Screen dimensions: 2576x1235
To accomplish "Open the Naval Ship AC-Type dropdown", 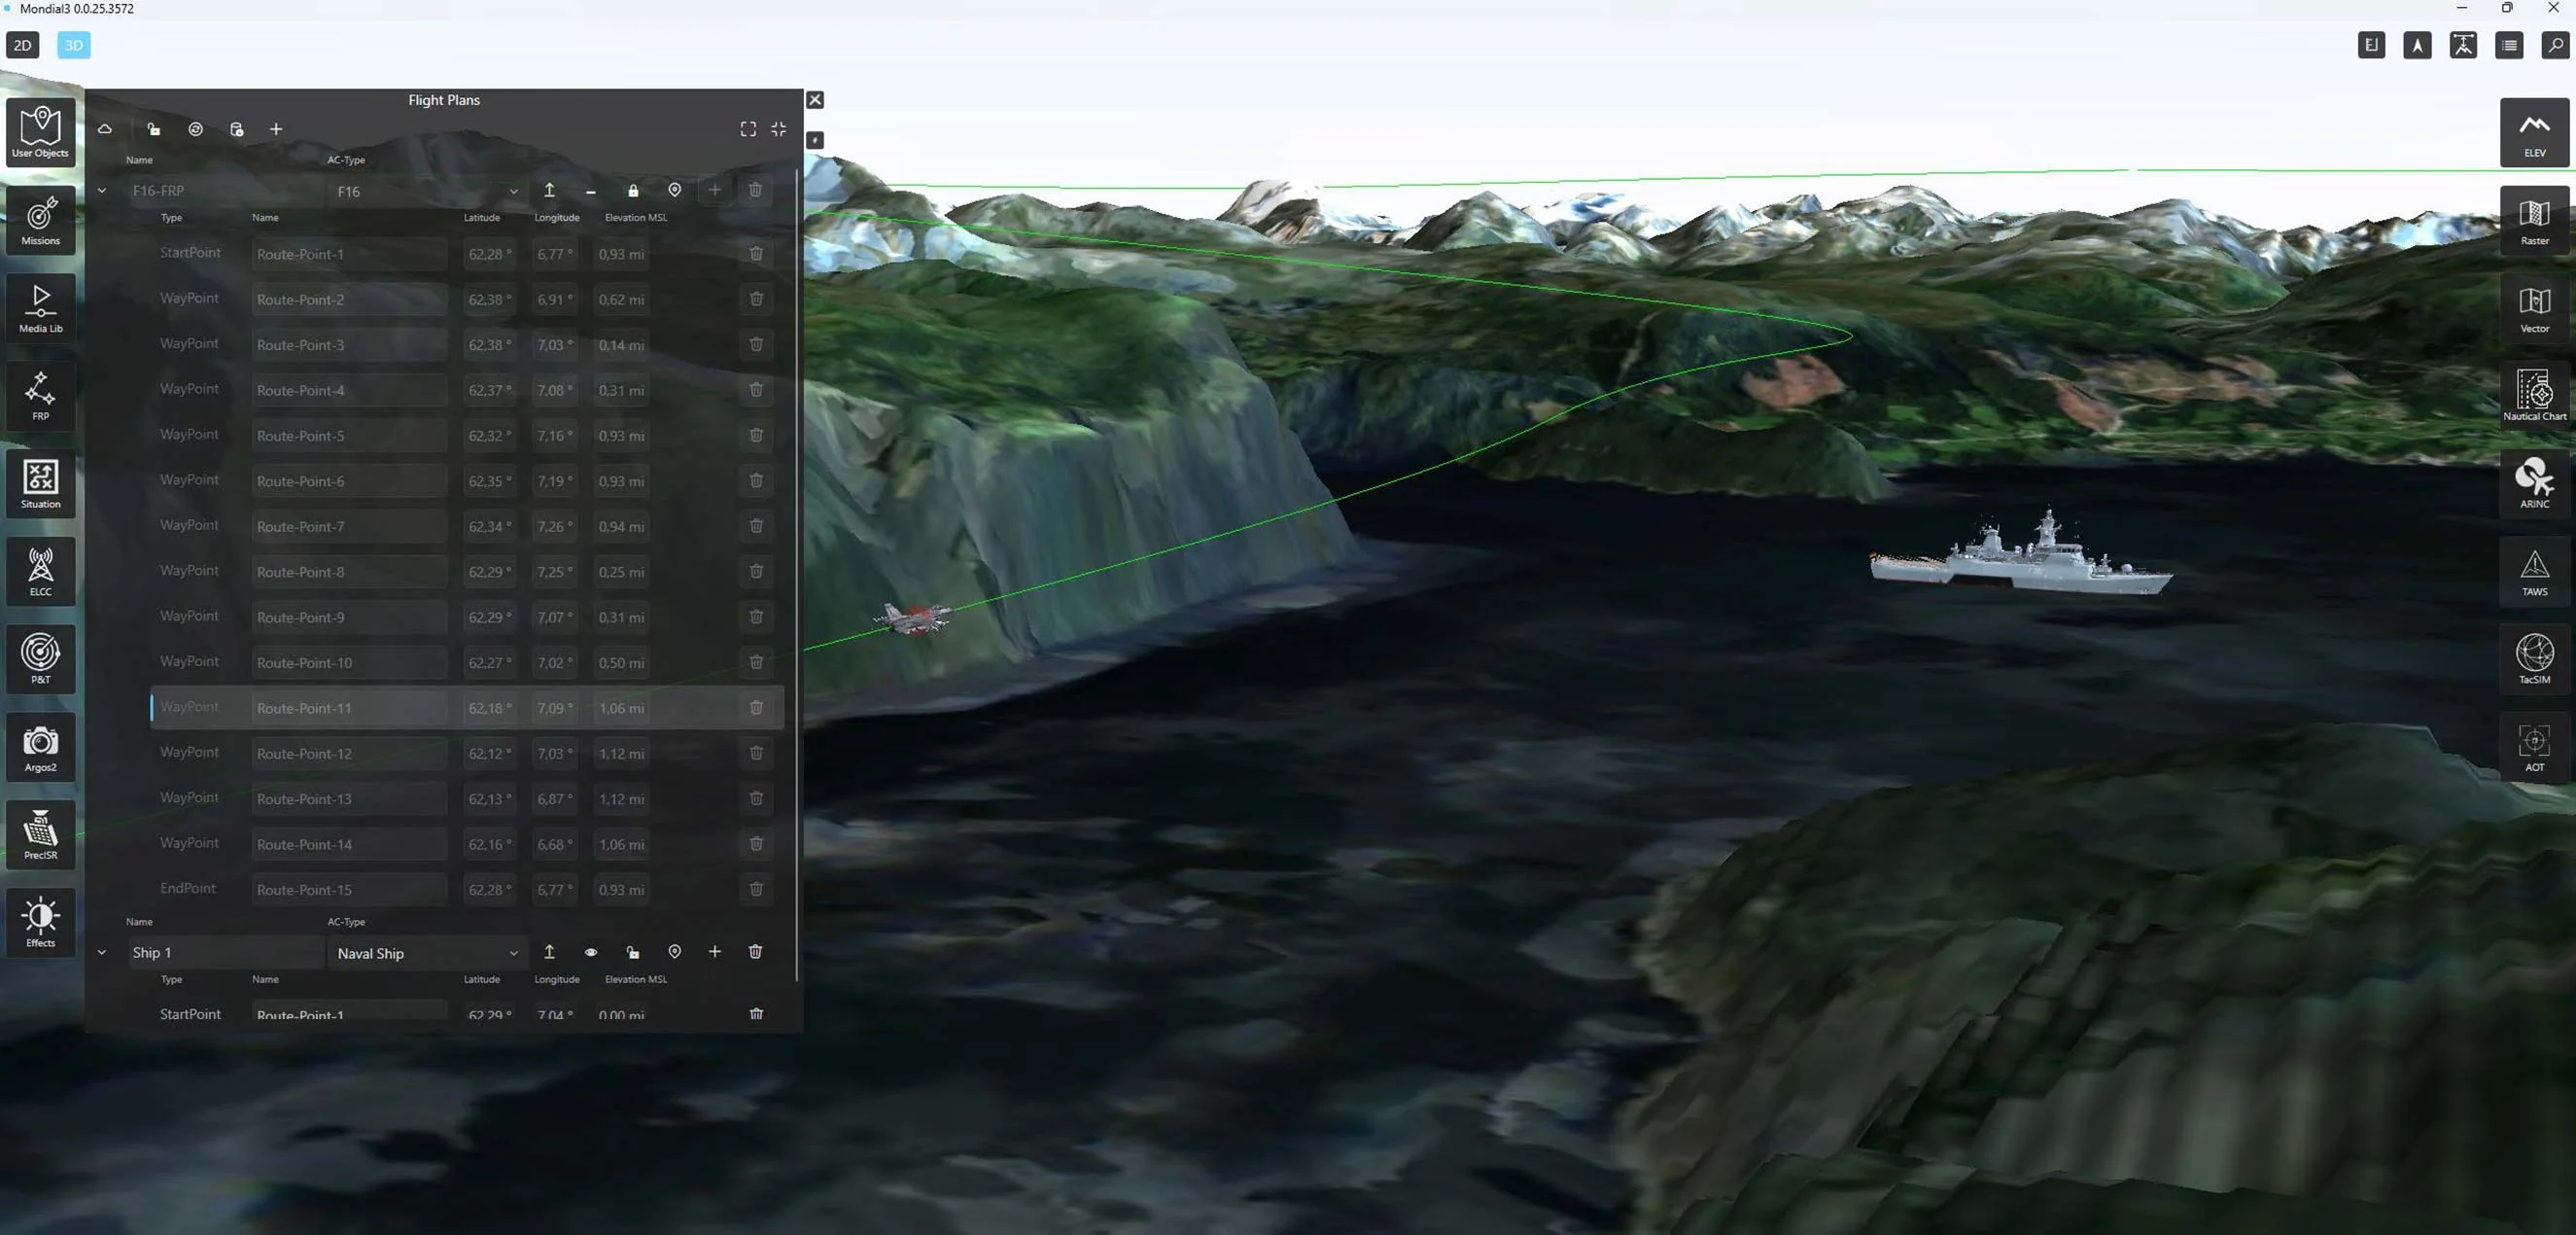I will (428, 953).
